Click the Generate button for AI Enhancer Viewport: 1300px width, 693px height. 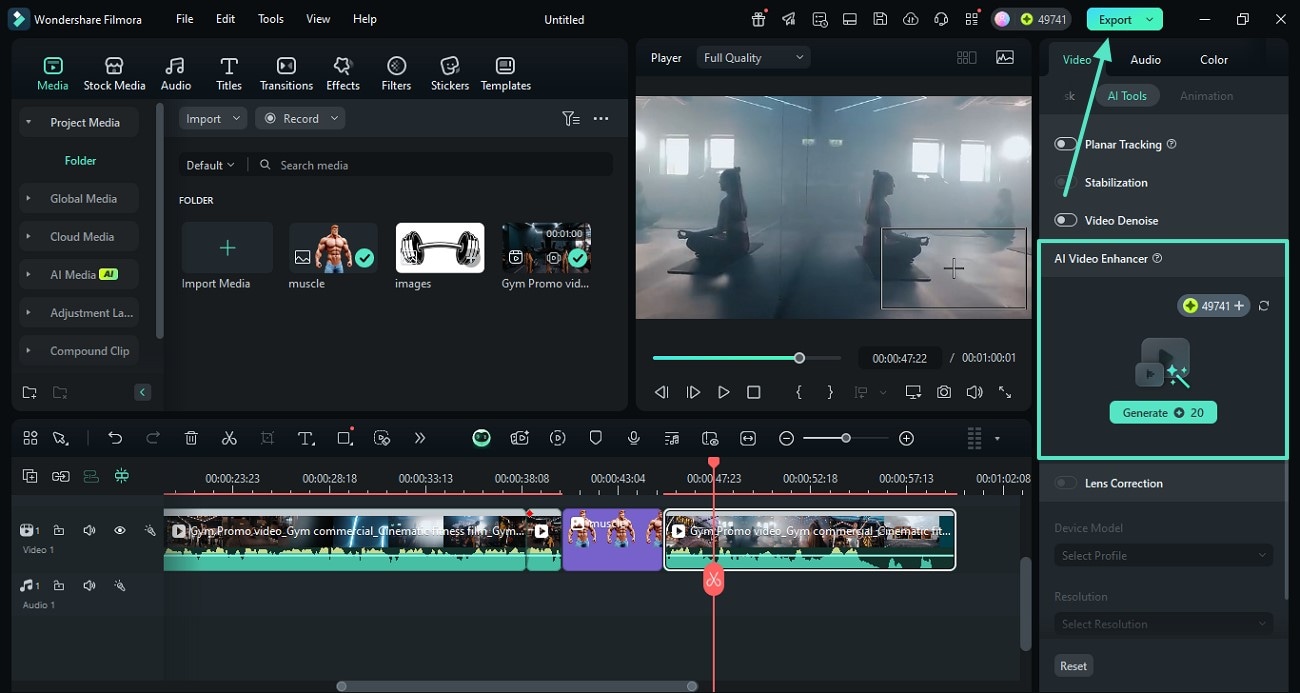(x=1162, y=412)
